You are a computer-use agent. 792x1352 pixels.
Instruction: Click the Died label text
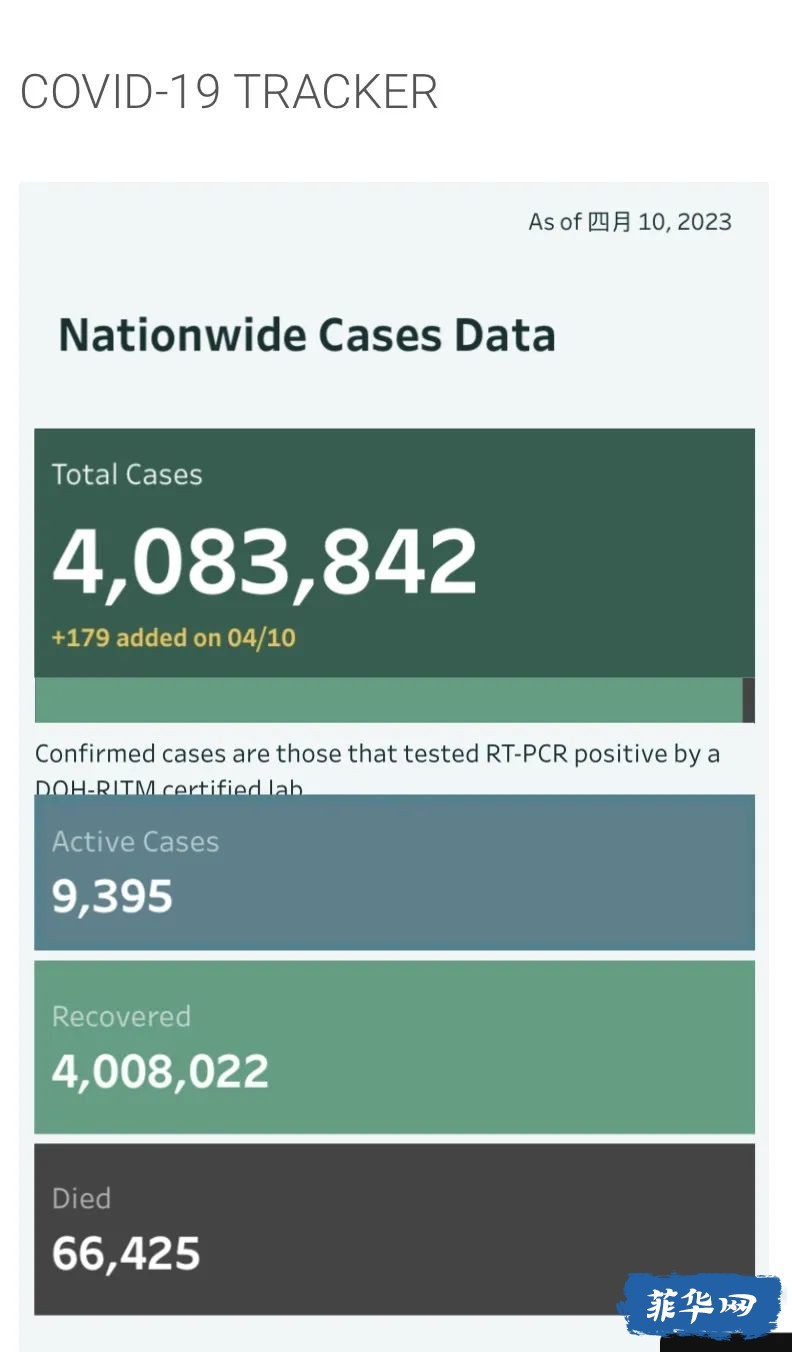pyautogui.click(x=81, y=1198)
